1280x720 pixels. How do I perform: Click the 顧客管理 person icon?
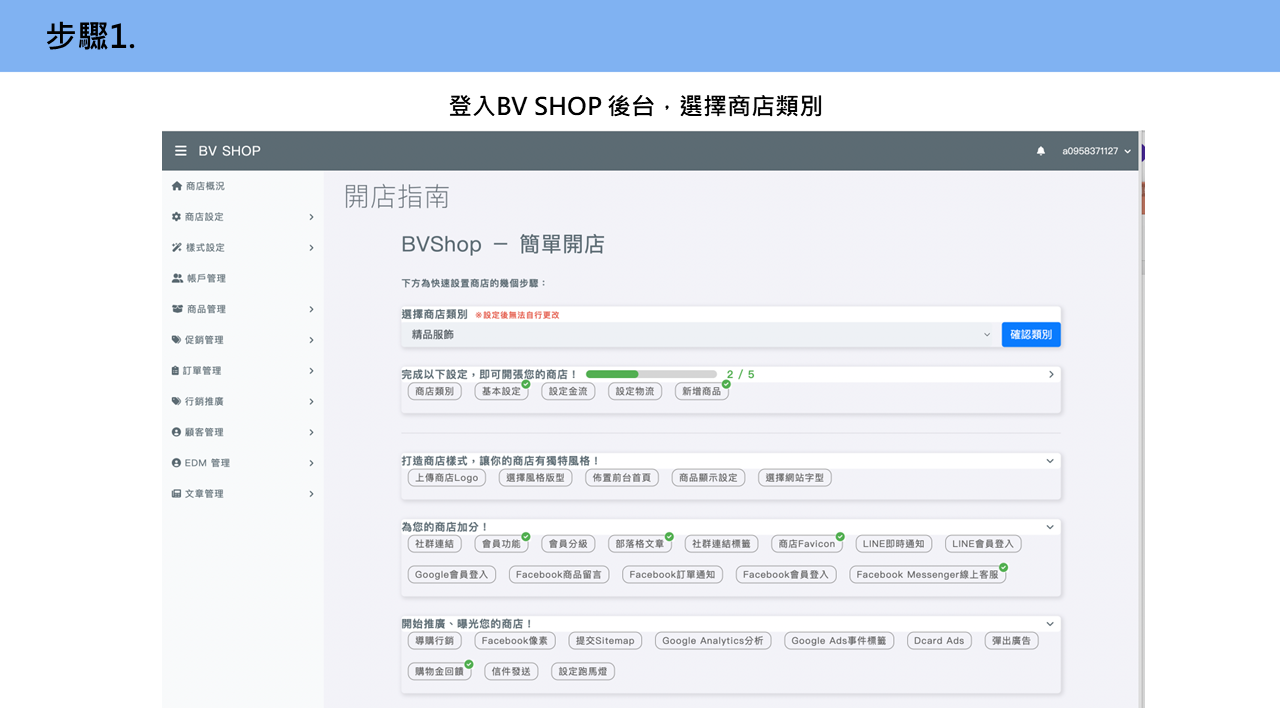coord(177,432)
